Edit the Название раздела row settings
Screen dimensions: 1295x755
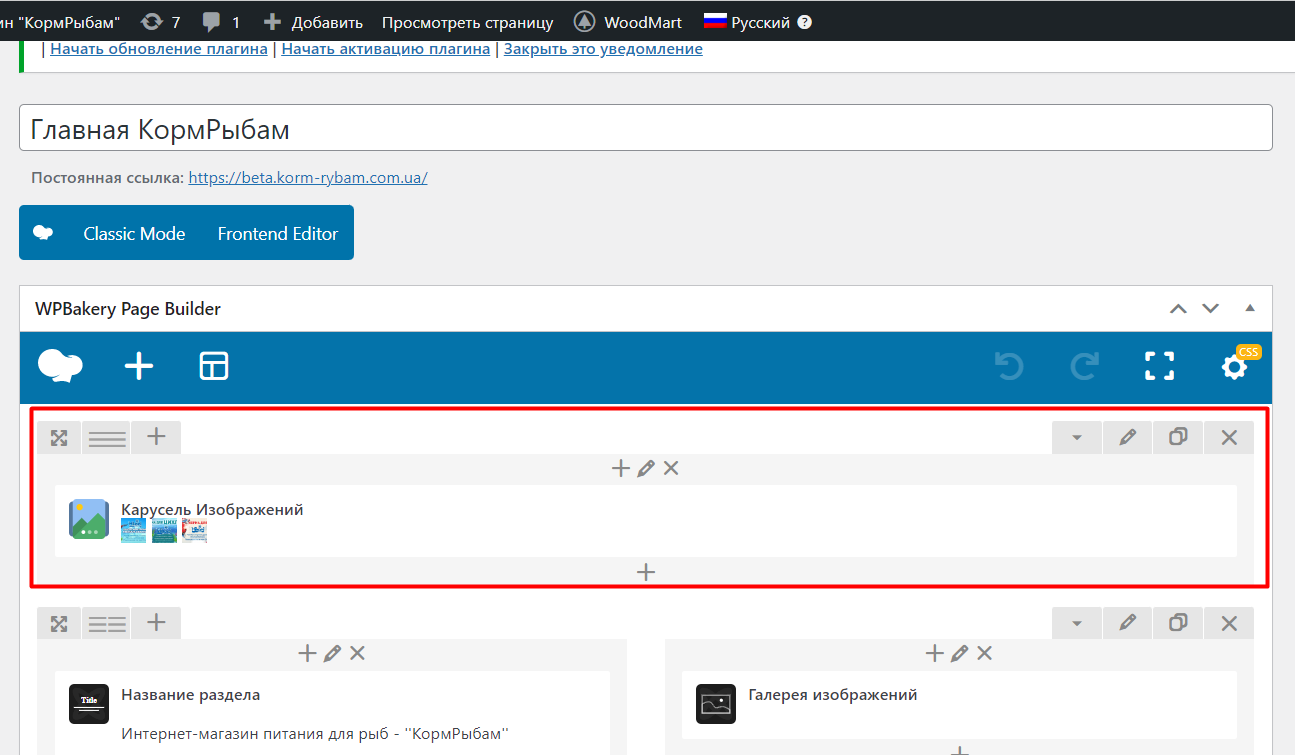click(x=1128, y=624)
